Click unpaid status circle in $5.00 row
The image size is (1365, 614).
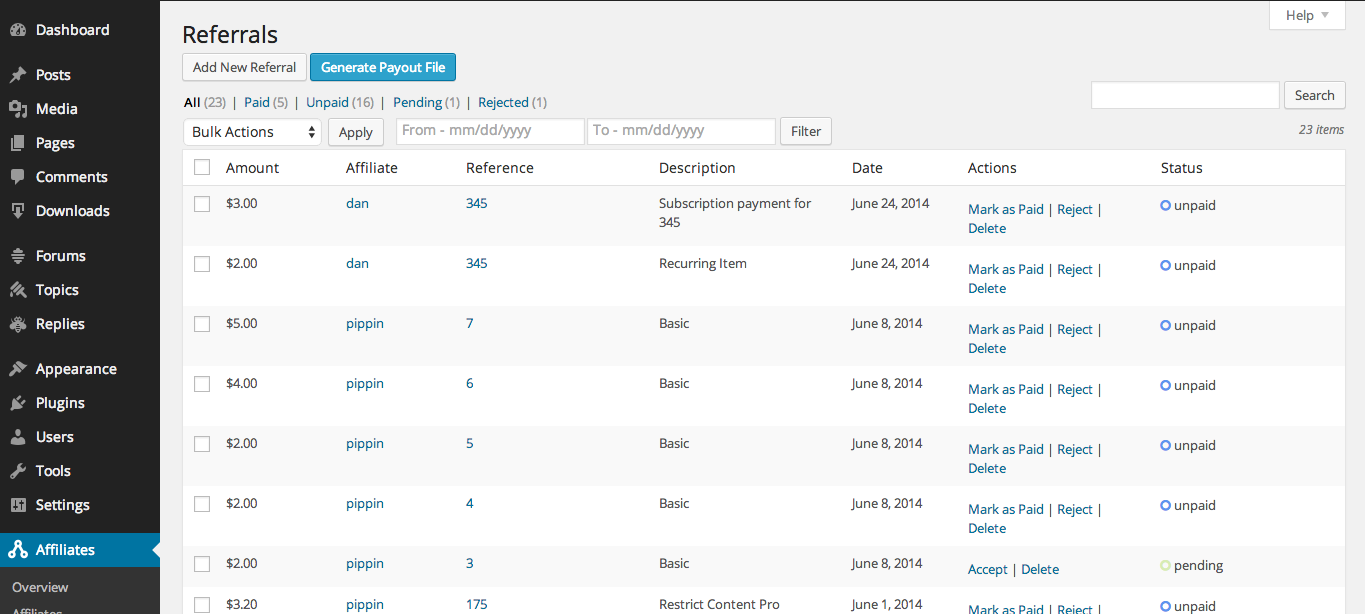[x=1165, y=325]
